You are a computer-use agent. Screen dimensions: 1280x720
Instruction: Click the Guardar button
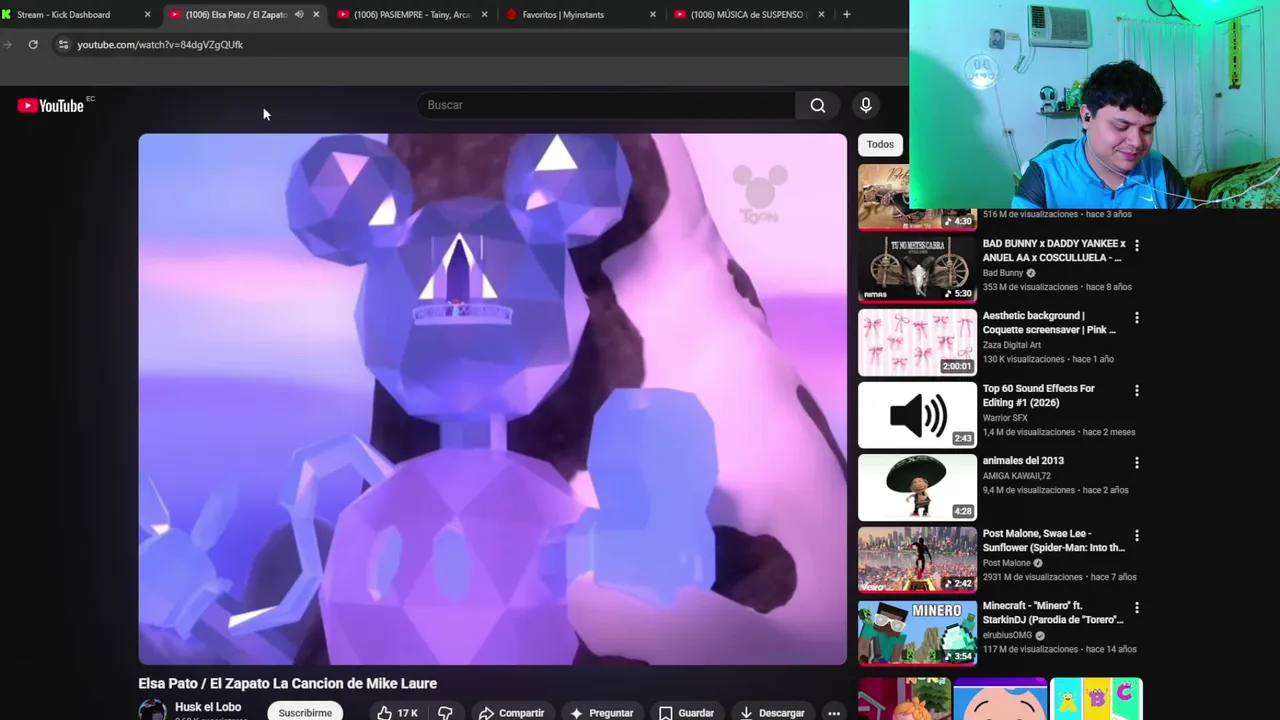pyautogui.click(x=686, y=713)
